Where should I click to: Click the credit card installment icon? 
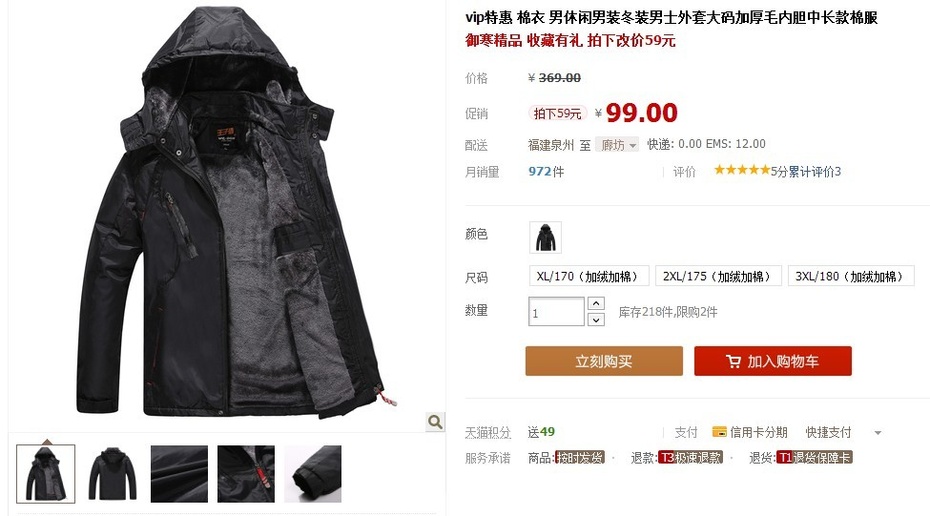pyautogui.click(x=719, y=432)
